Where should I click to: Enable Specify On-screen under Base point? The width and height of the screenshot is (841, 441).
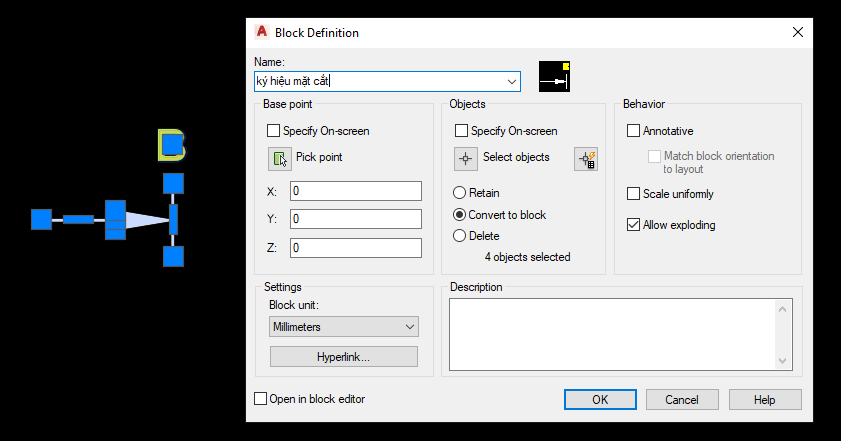click(274, 131)
